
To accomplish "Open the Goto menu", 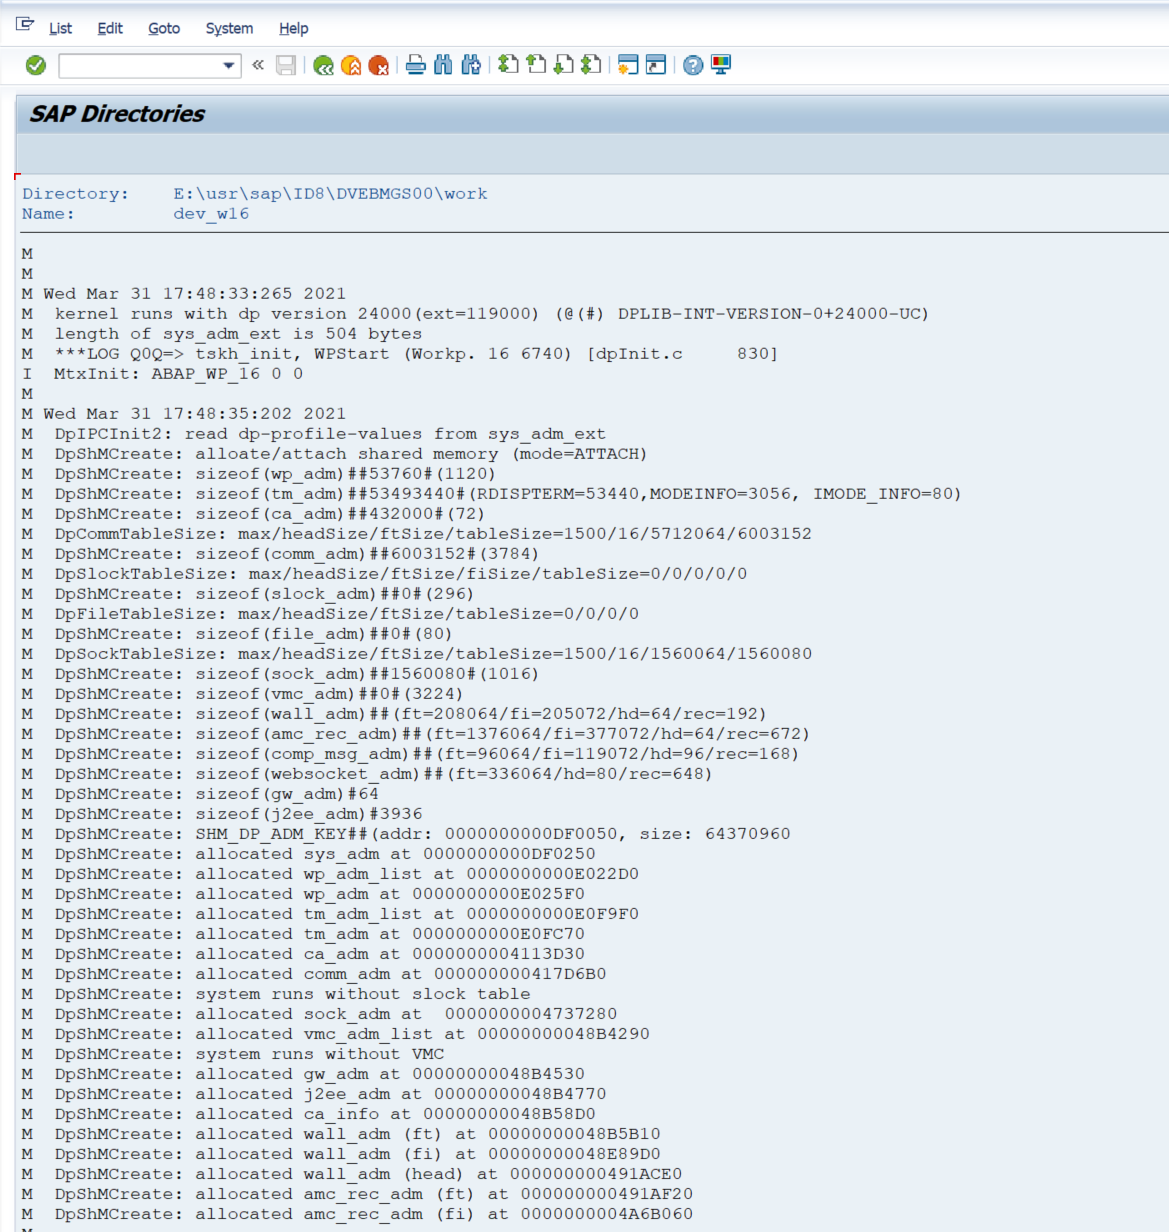I will 164,28.
